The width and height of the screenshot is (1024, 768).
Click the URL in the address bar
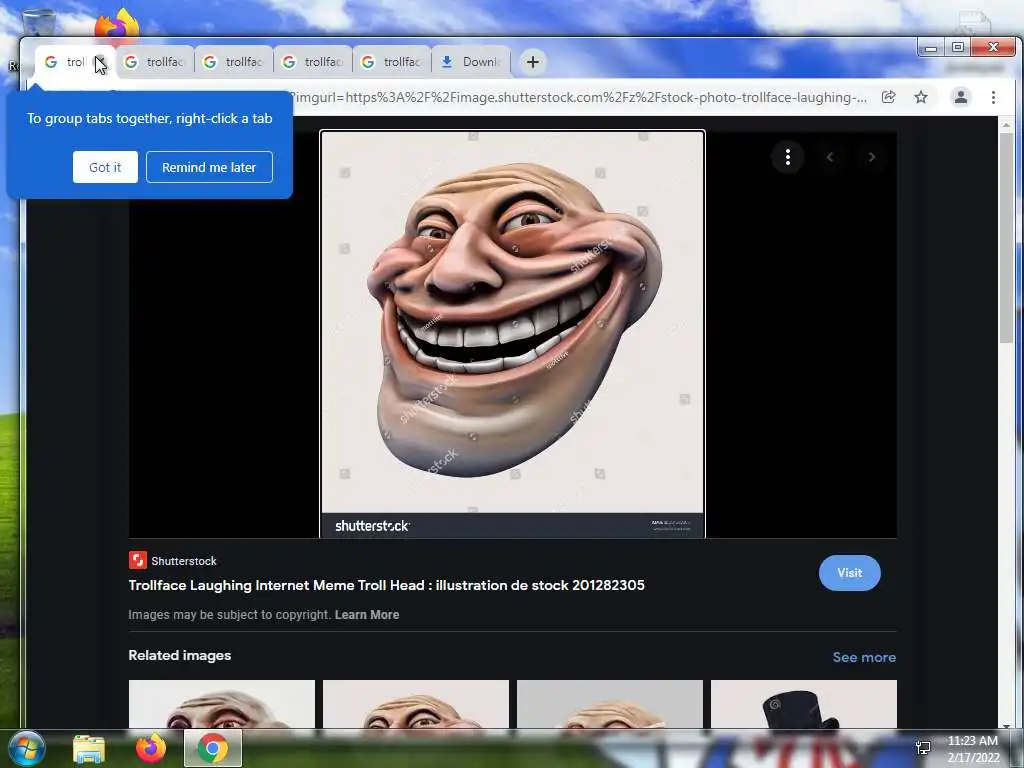580,97
